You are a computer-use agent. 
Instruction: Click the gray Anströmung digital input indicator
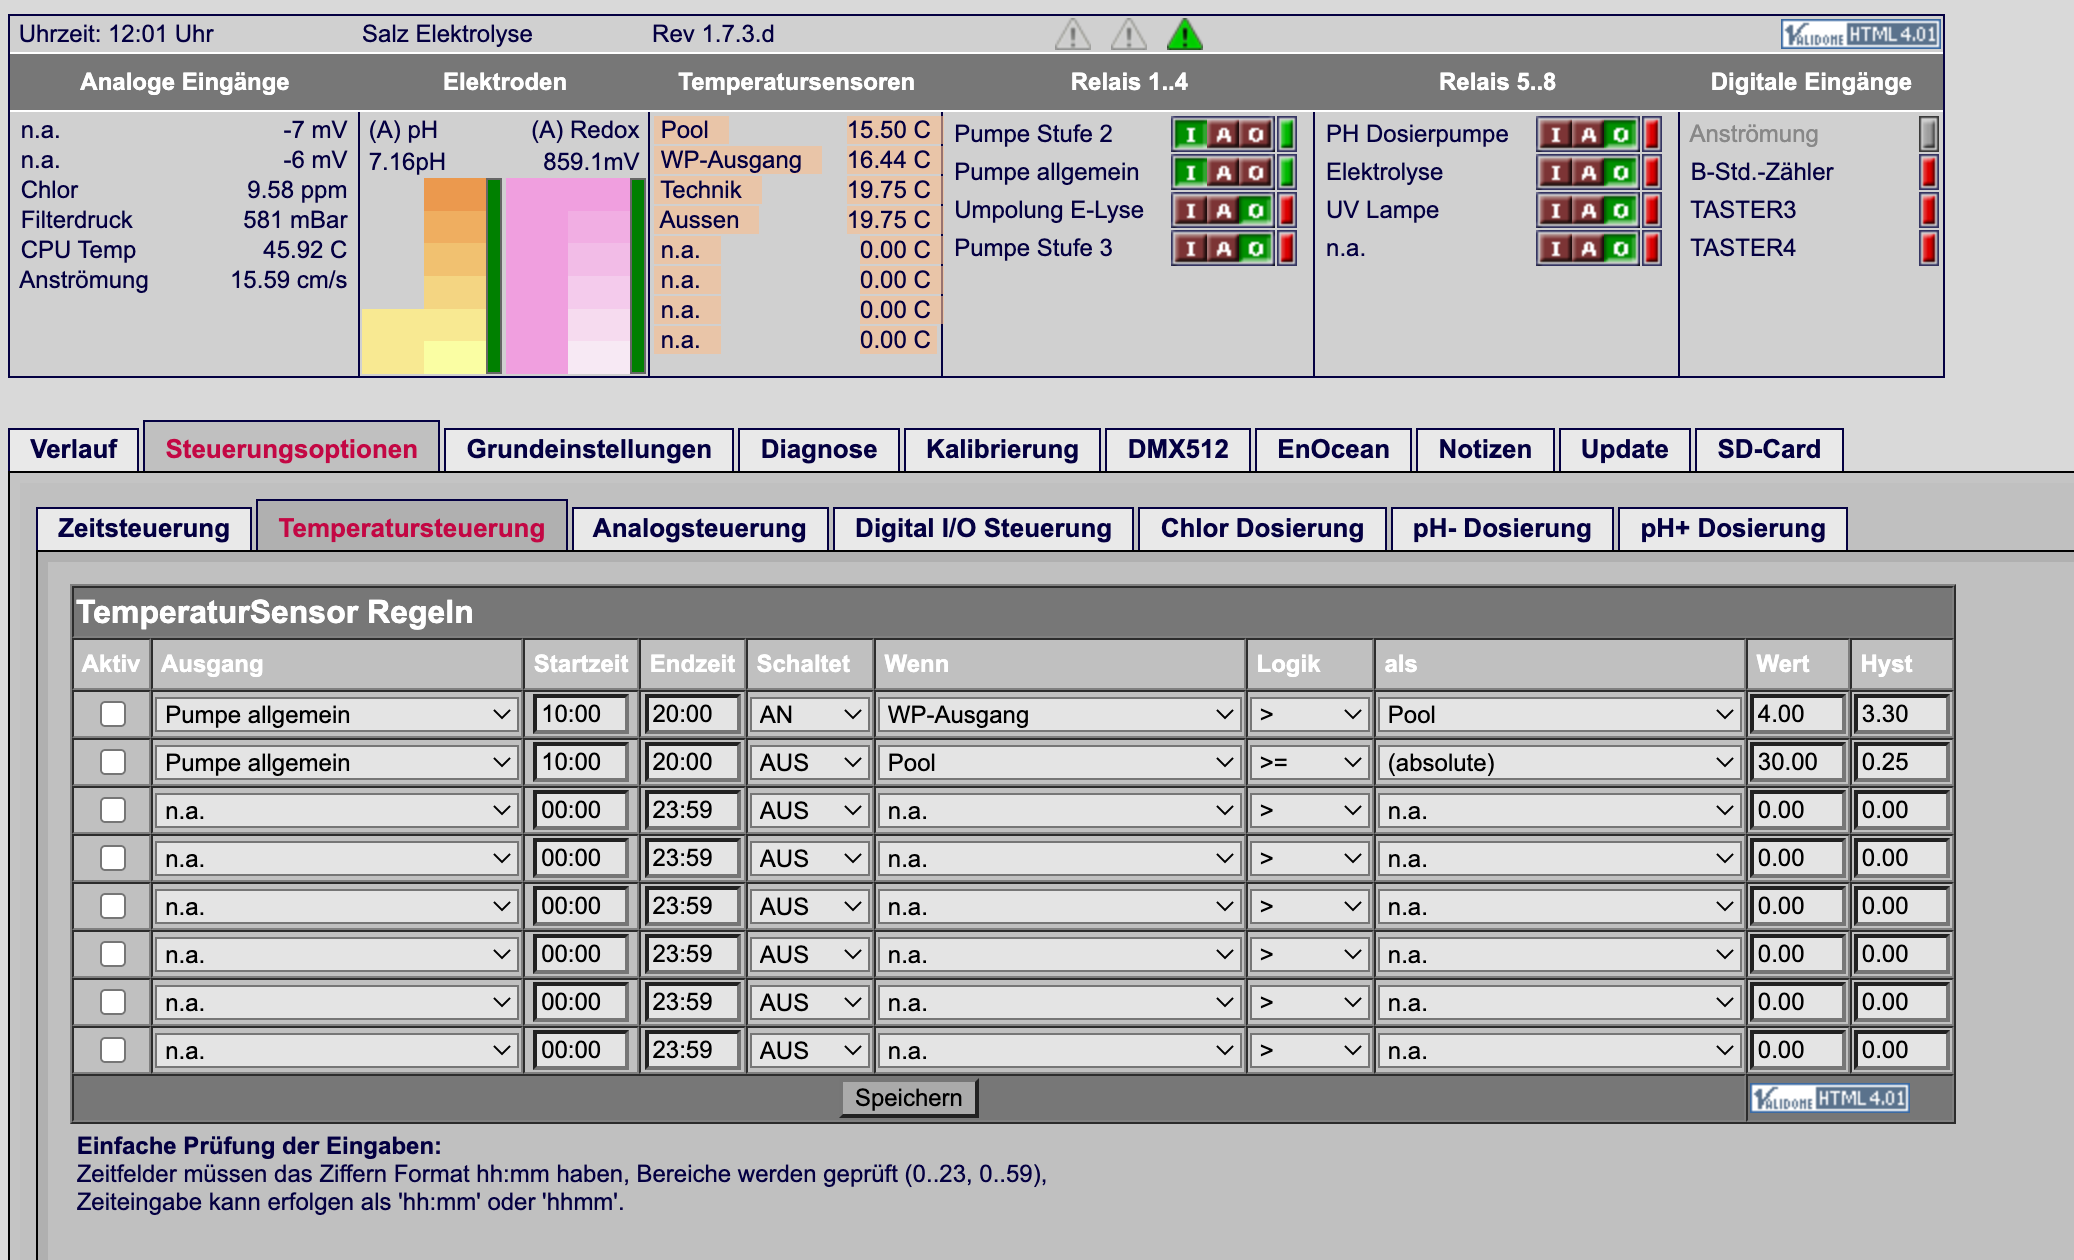point(1929,134)
